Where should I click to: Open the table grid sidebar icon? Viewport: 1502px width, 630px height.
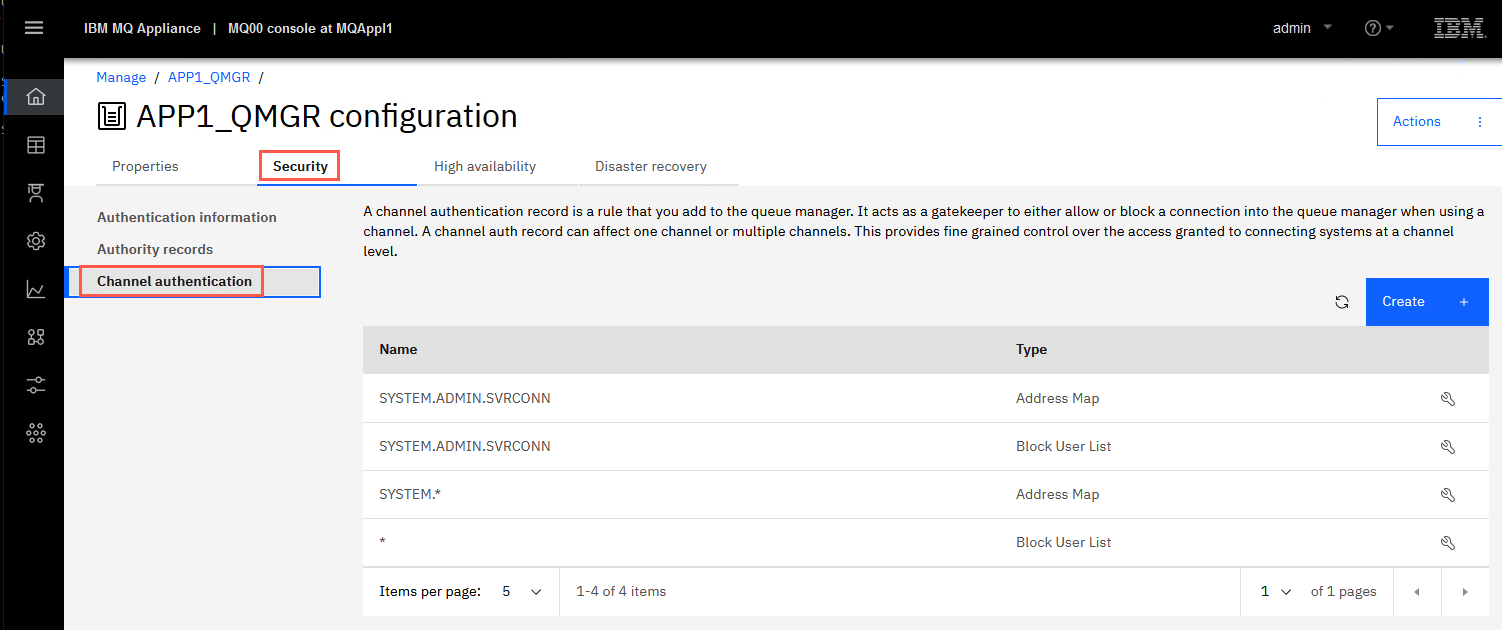click(x=36, y=145)
